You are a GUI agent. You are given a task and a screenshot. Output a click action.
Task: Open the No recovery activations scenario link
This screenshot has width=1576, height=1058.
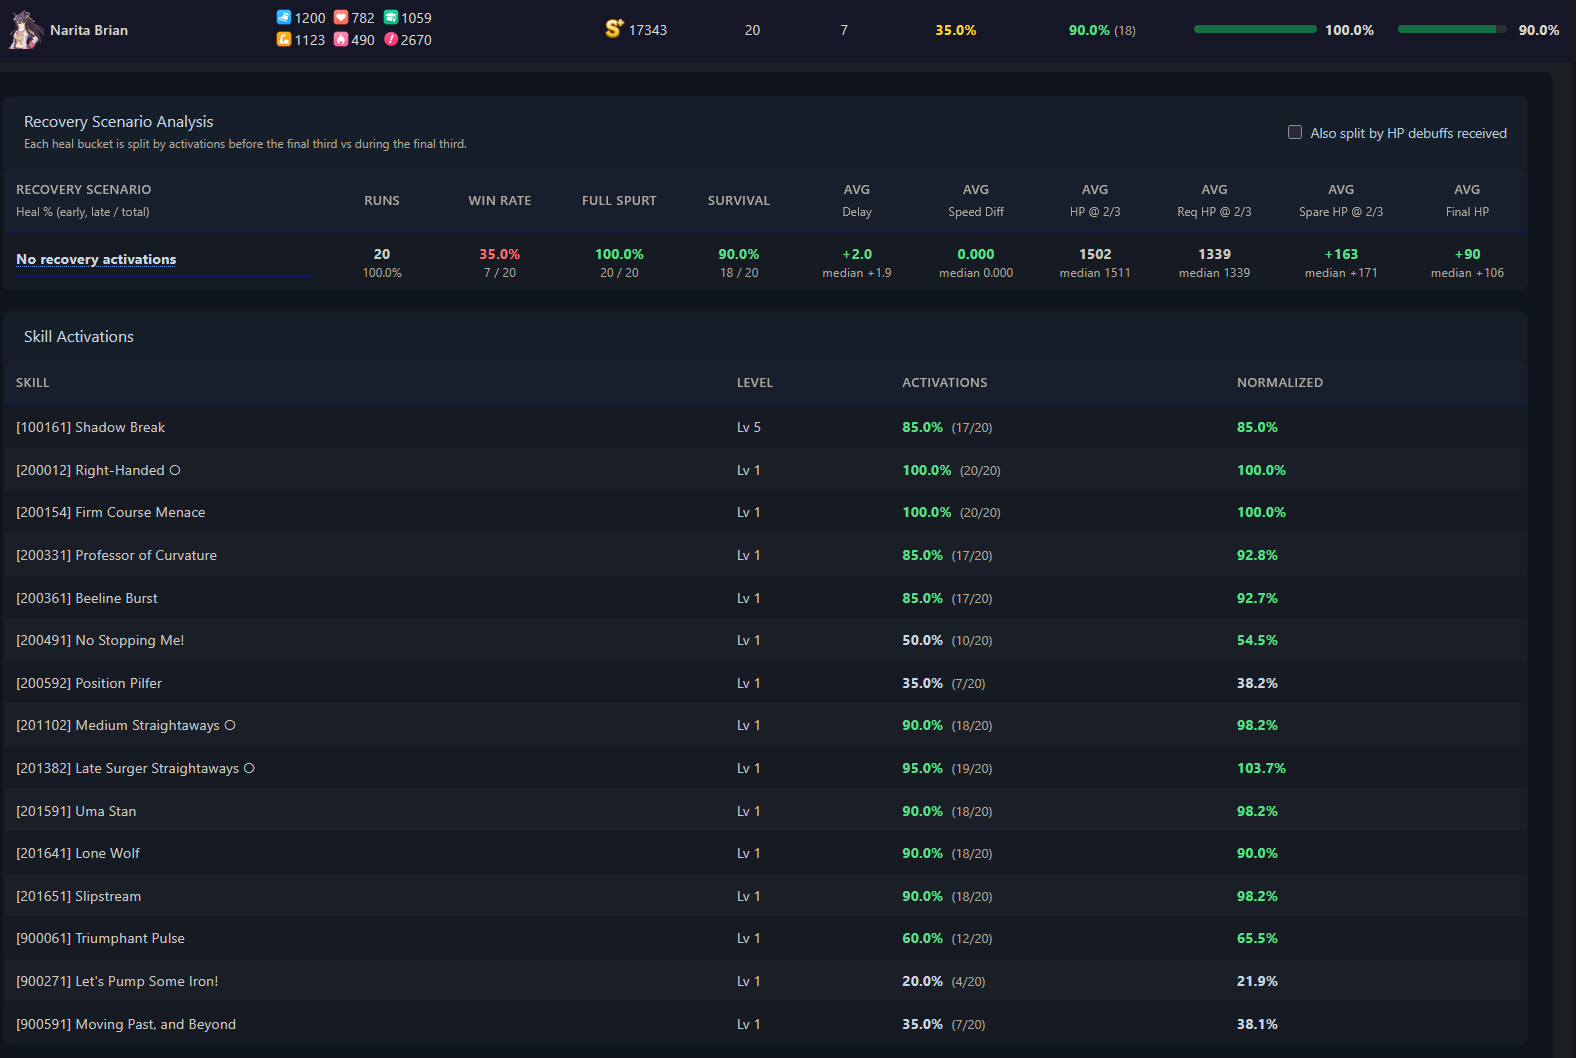tap(96, 259)
